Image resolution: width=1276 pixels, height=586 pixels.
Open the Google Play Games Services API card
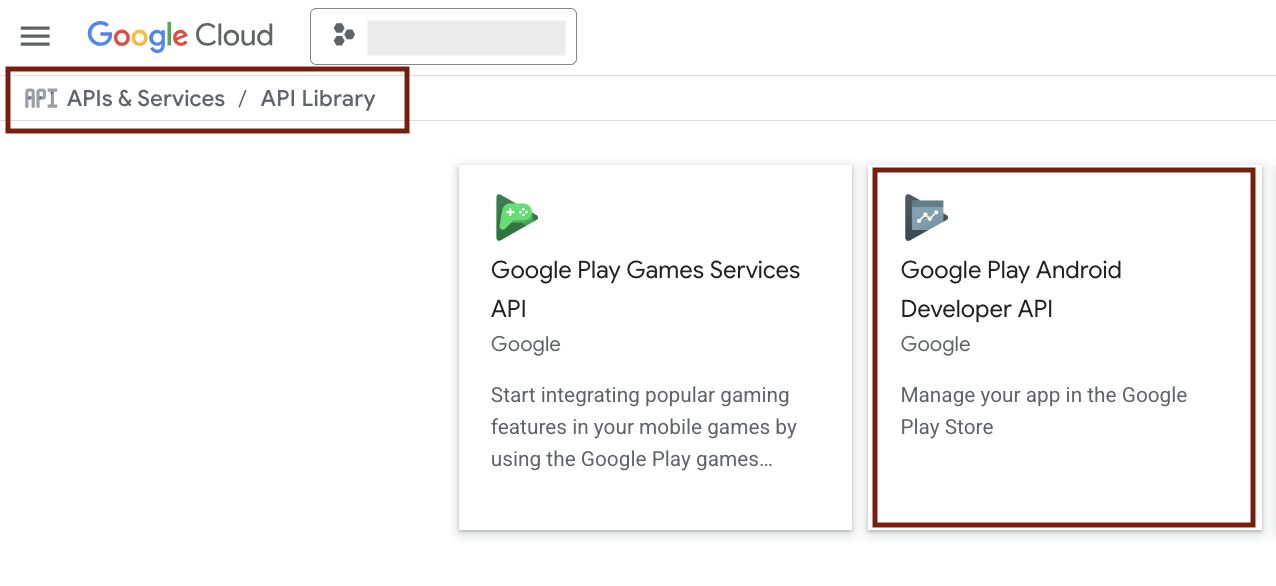coord(655,347)
